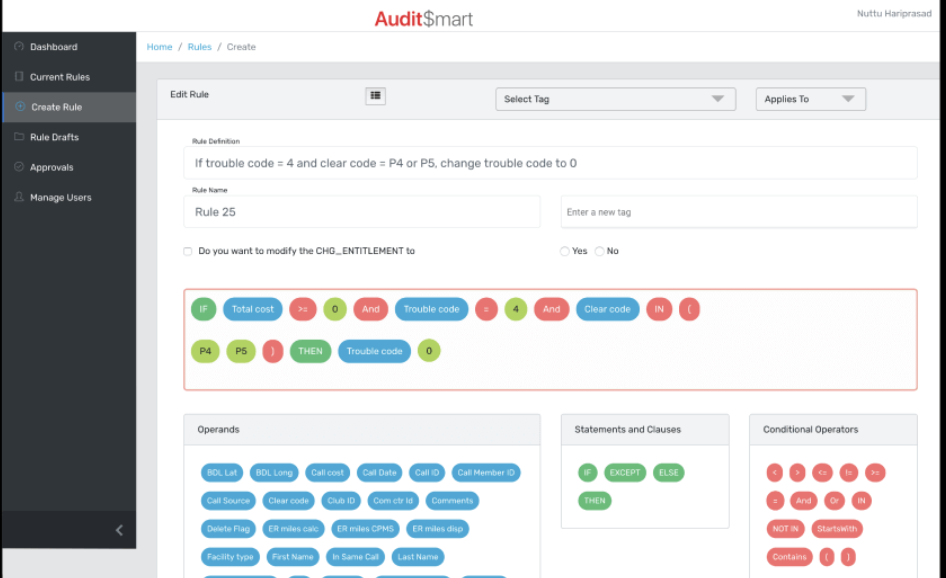Insert the Or operator
The width and height of the screenshot is (946, 578).
tap(834, 500)
